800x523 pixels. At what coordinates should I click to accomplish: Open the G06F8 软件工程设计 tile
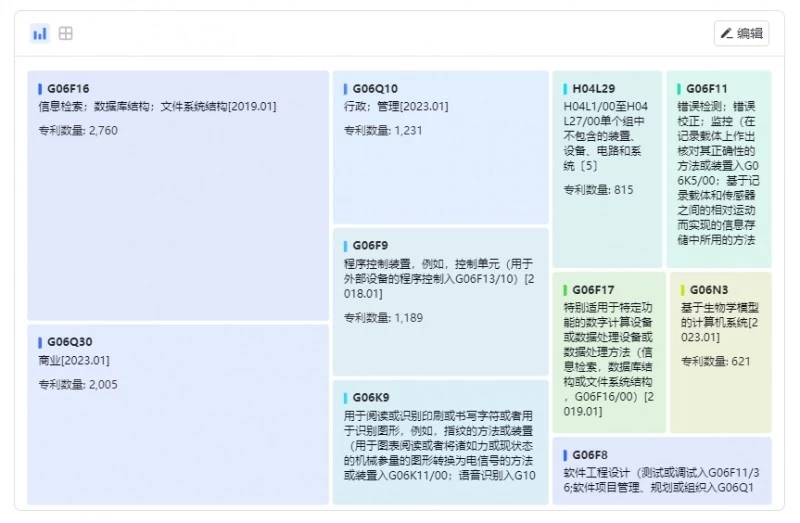(x=661, y=471)
